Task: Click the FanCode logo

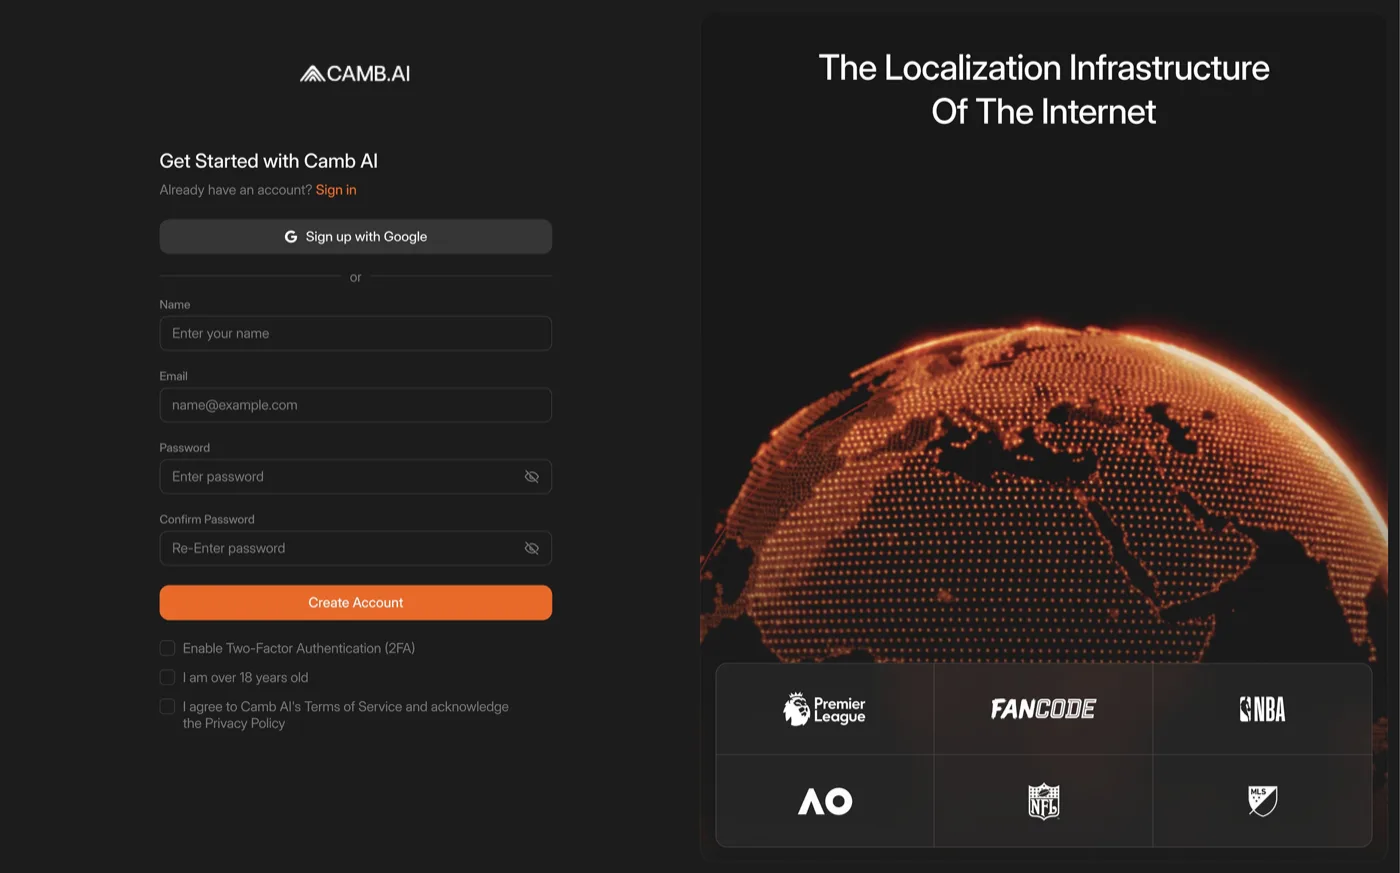Action: click(1043, 709)
